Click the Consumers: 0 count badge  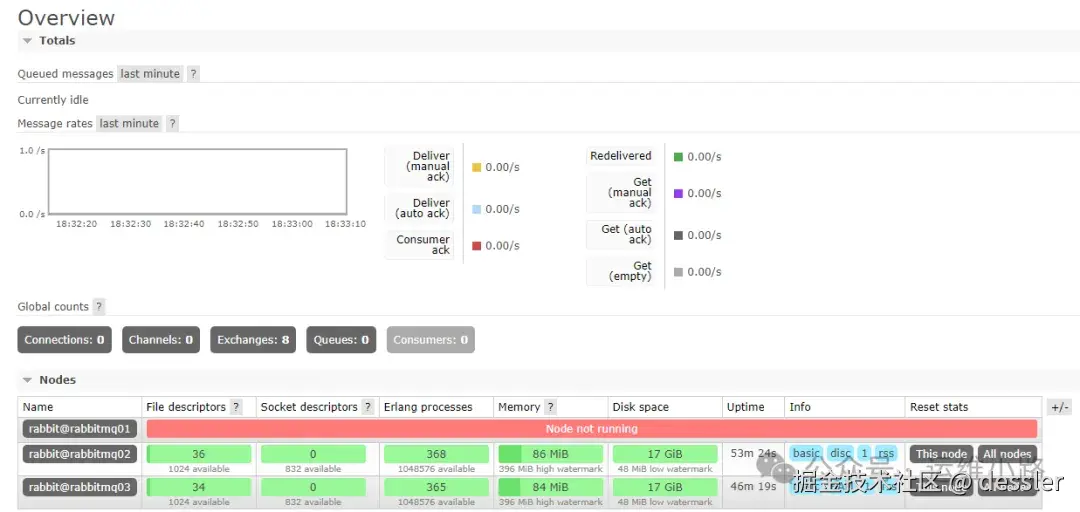[x=430, y=340]
